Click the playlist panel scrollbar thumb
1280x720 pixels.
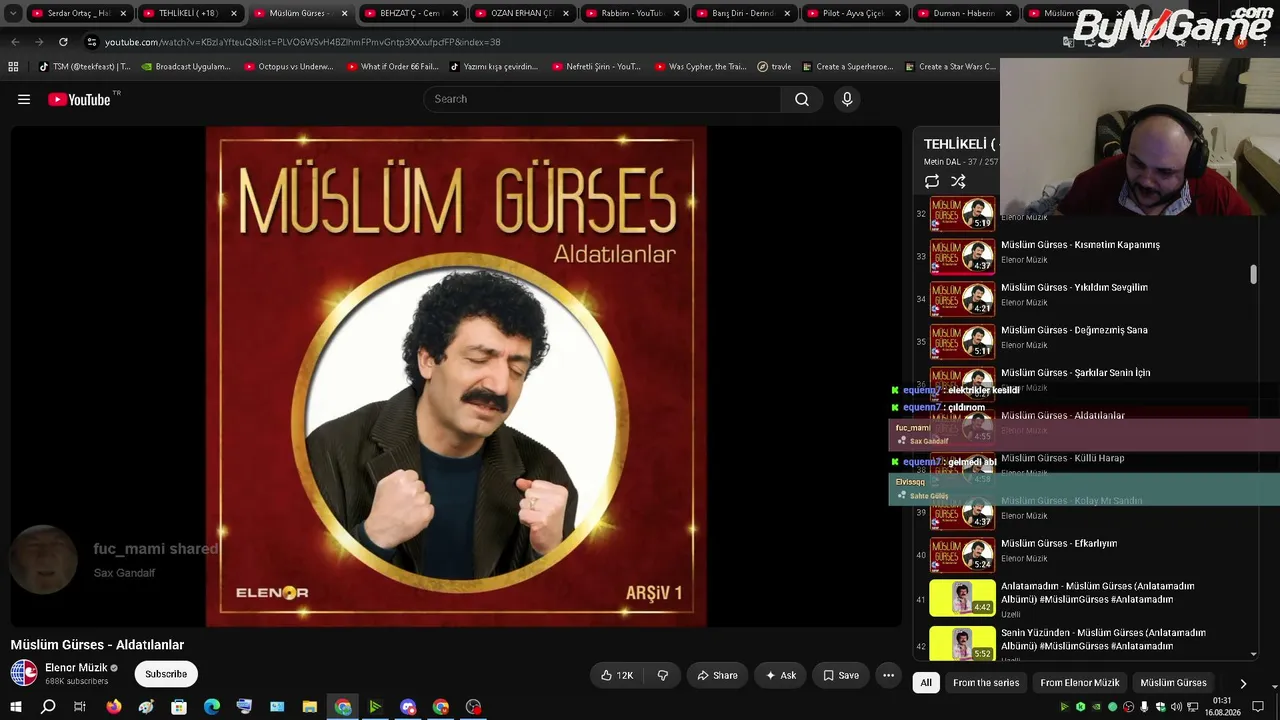tap(1254, 274)
